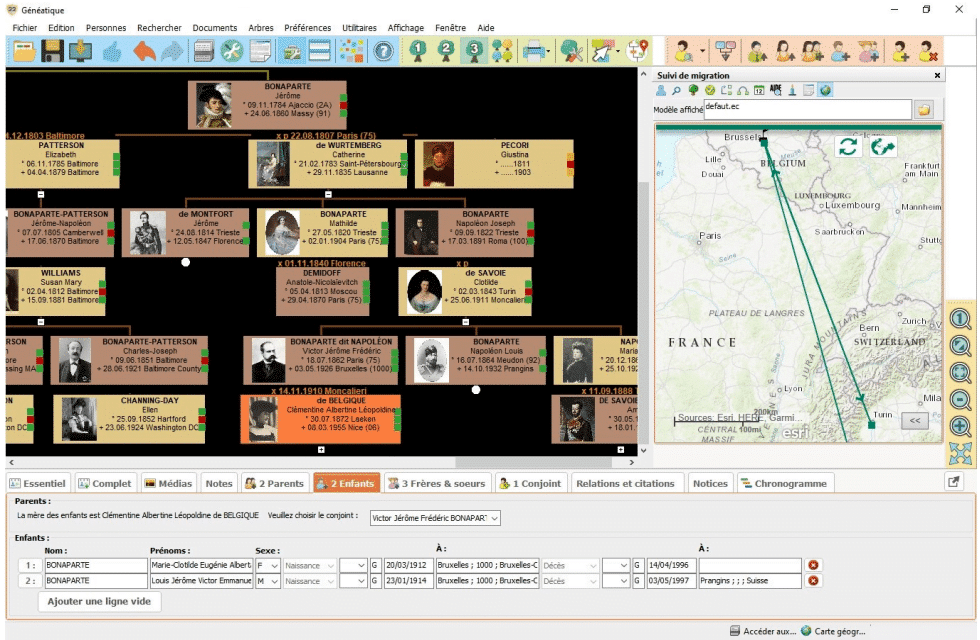The image size is (980, 640).
Task: Click the globe icon in migration panel toolbar
Action: (x=826, y=91)
